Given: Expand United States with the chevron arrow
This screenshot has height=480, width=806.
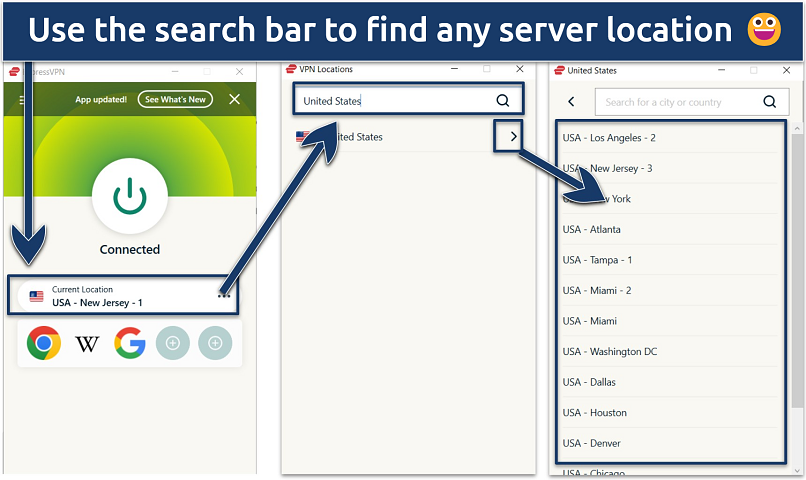Looking at the screenshot, I should tap(513, 136).
